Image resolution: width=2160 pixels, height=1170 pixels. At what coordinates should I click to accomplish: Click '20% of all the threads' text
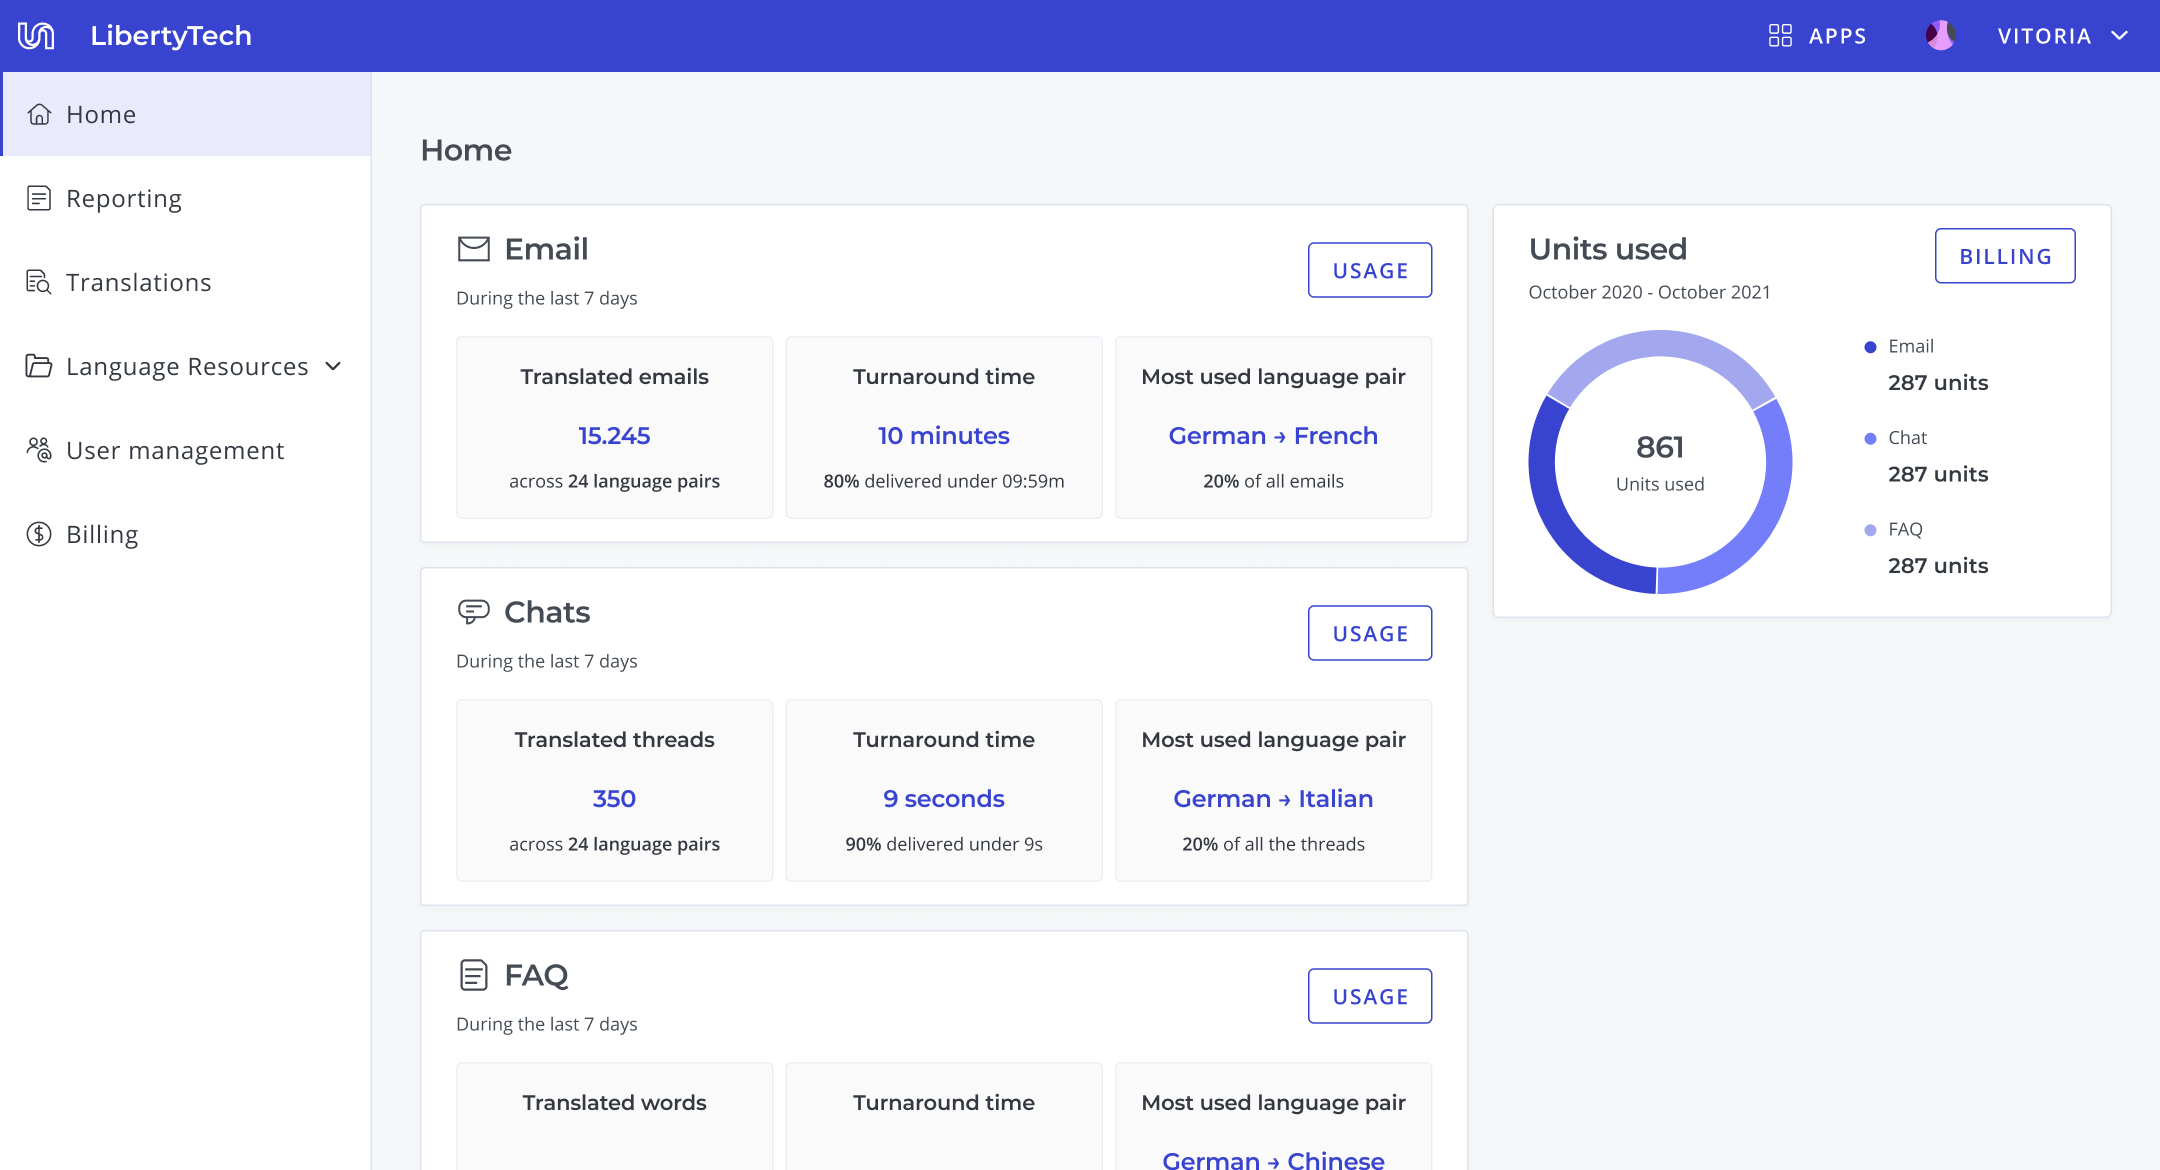click(1273, 844)
